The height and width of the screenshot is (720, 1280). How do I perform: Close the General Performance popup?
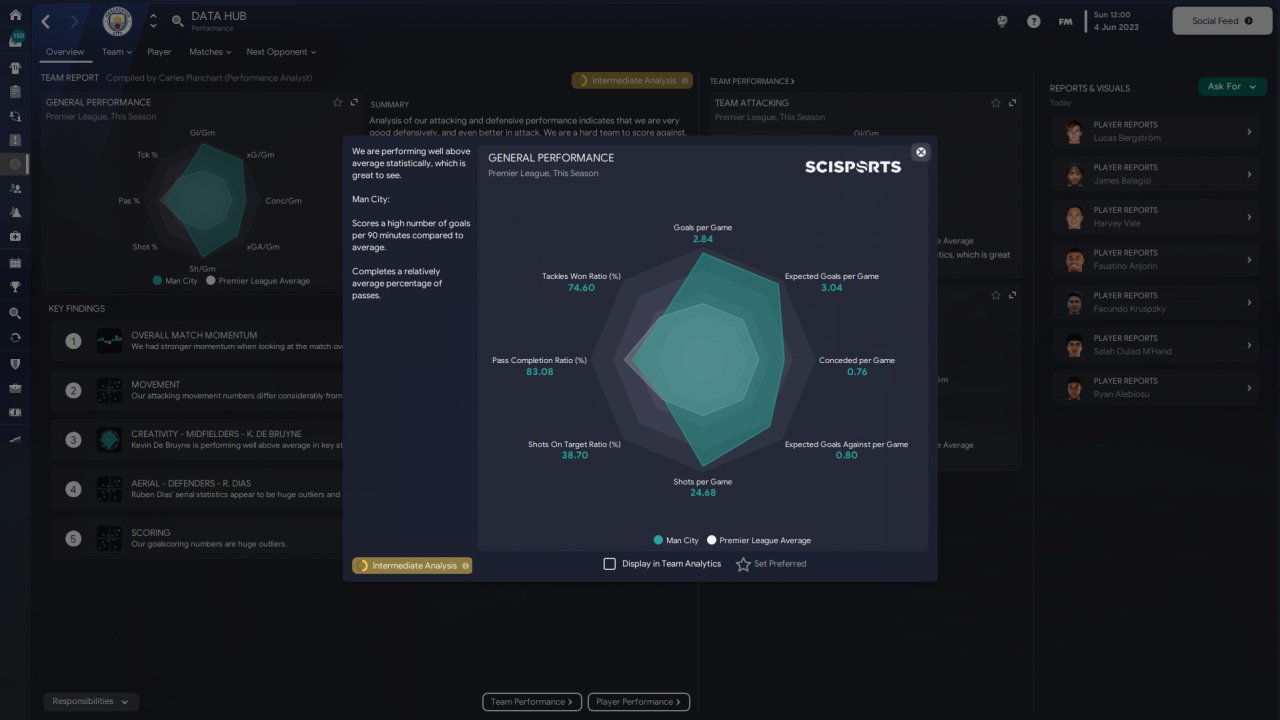(x=921, y=152)
